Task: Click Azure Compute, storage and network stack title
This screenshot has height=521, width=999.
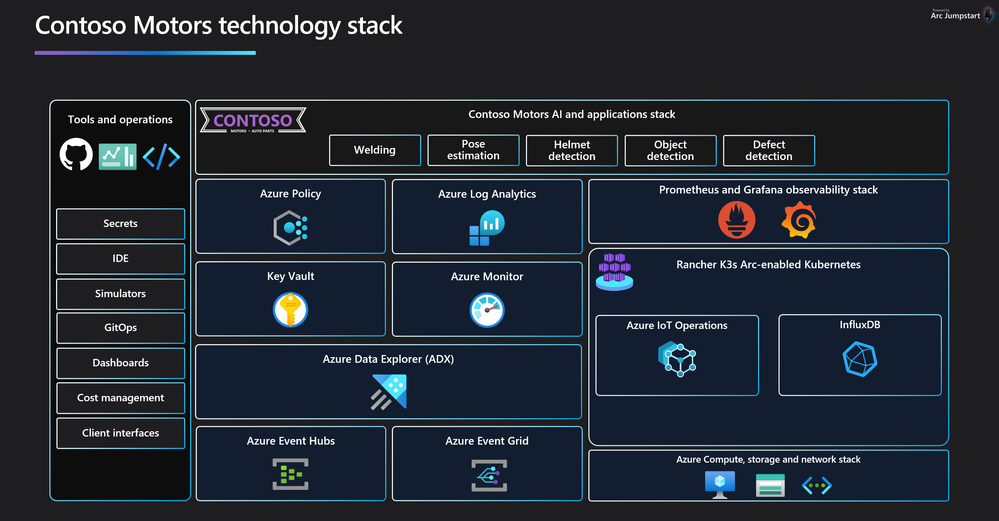Action: pyautogui.click(x=768, y=459)
